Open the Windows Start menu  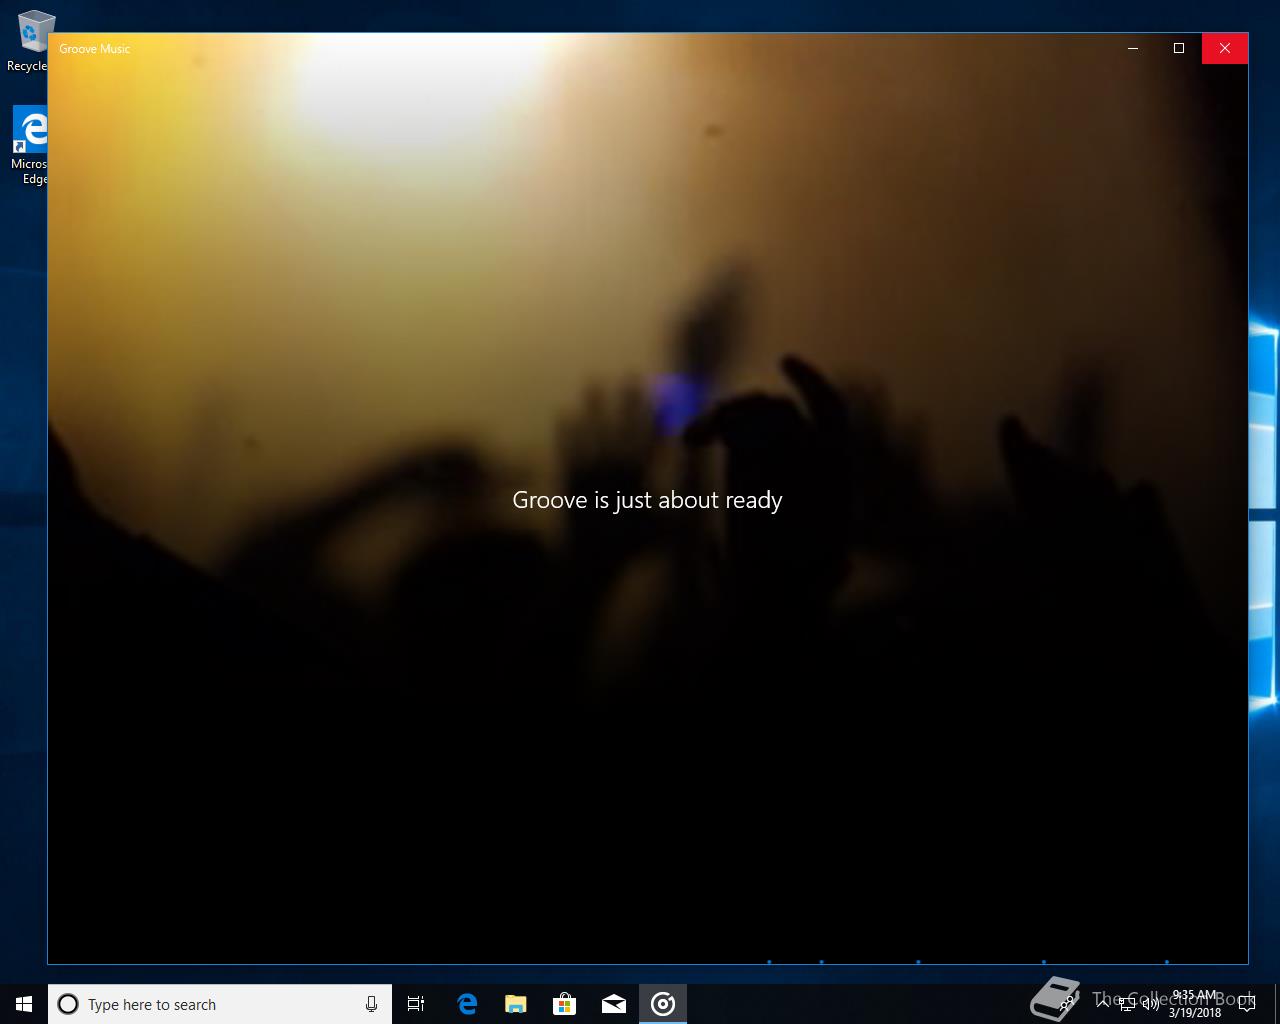[24, 1004]
